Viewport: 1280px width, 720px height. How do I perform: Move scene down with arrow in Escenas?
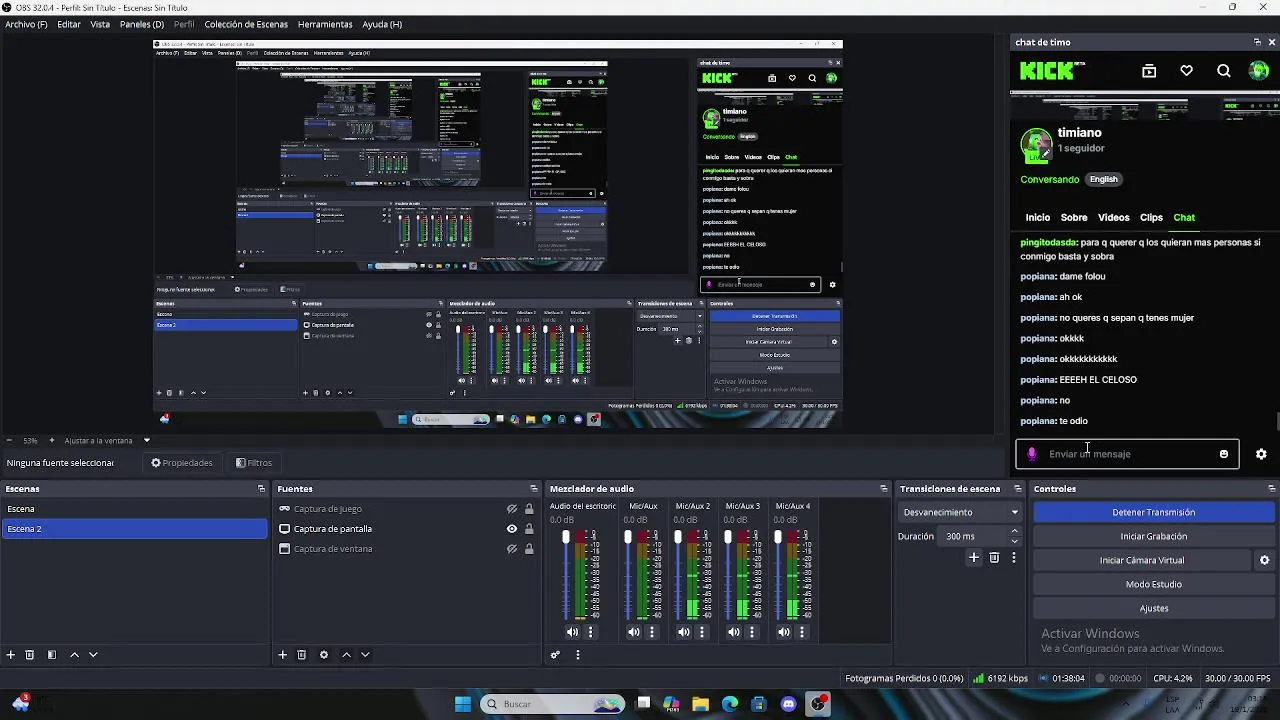tap(93, 655)
